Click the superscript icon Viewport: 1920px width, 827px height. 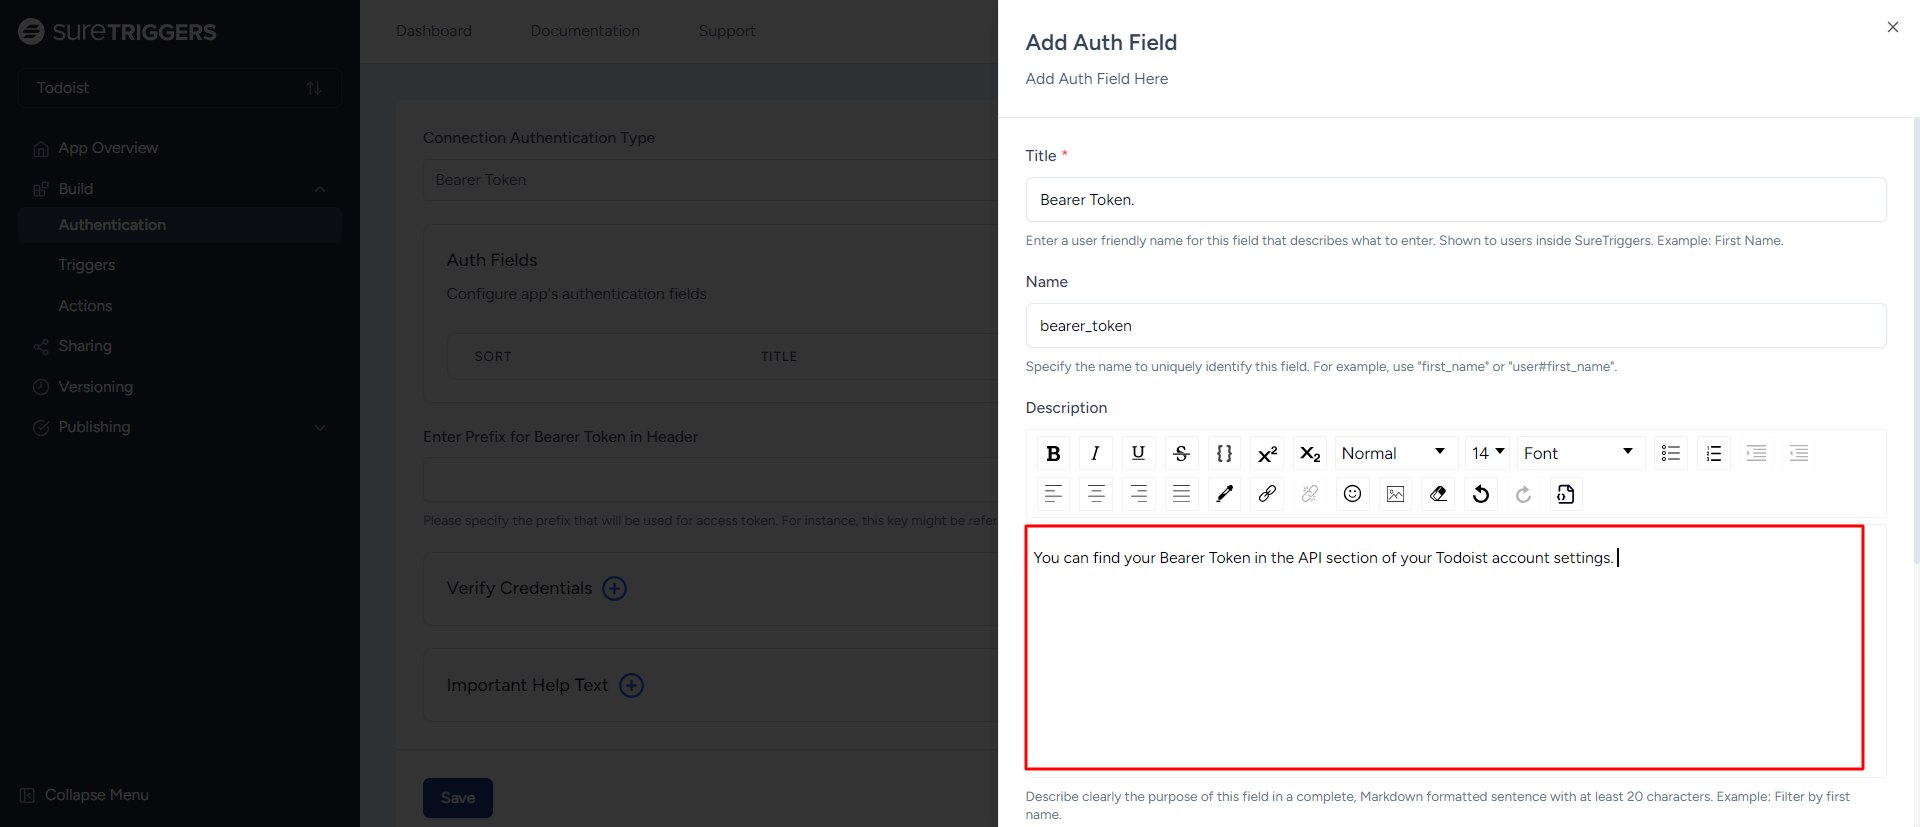1267,453
